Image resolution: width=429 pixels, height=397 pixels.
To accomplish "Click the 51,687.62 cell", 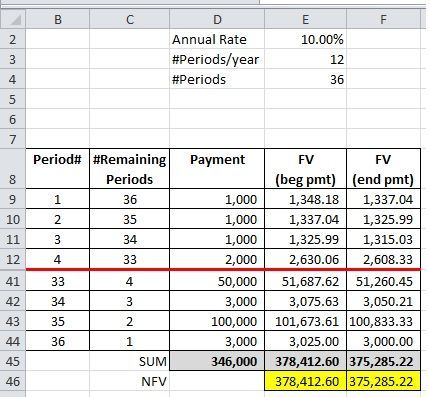I will 305,281.
